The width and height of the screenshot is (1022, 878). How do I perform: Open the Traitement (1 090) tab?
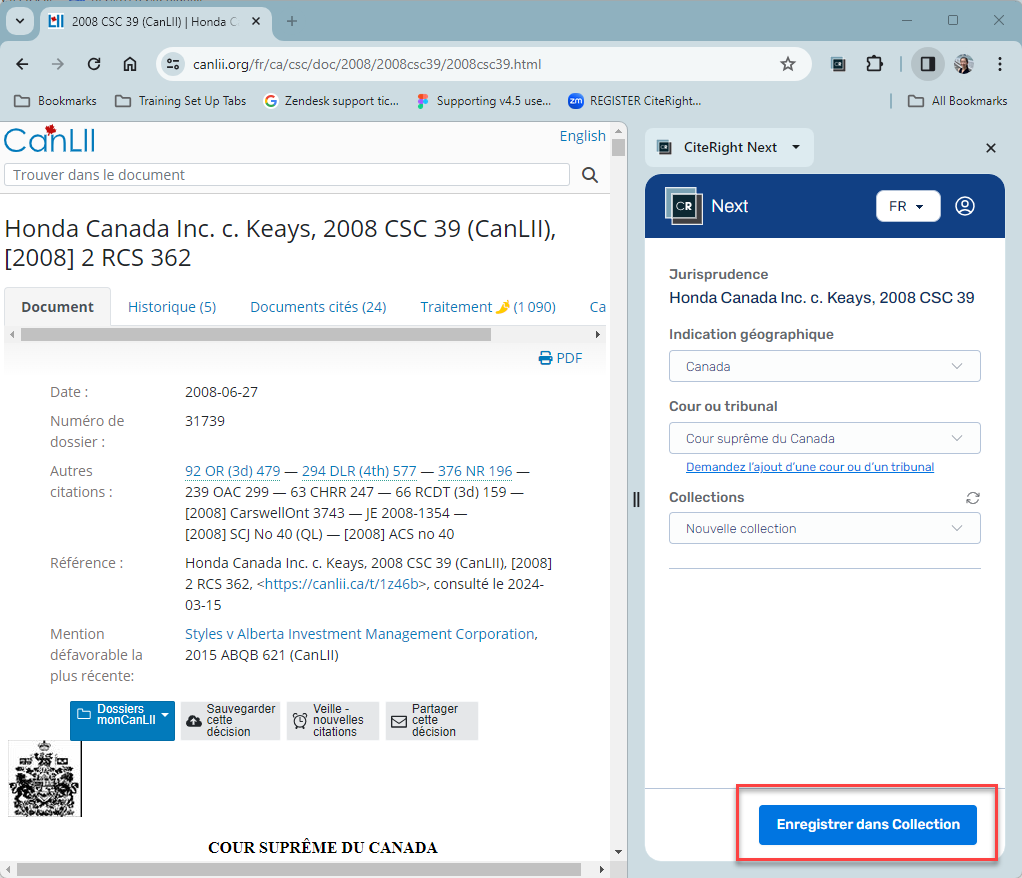pos(488,307)
